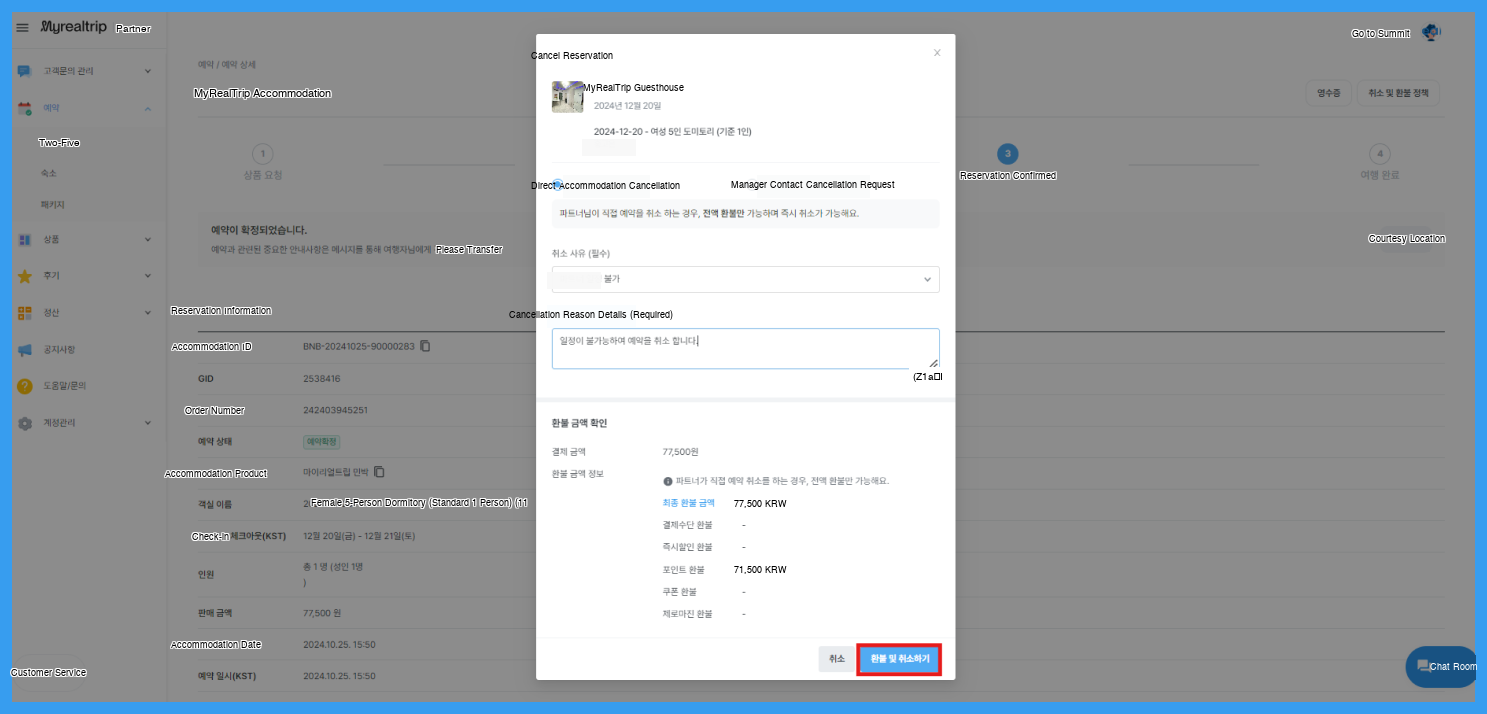This screenshot has width=1487, height=714.
Task: Copy the BNB-20241025-90000283 reservation ID
Action: click(x=425, y=346)
